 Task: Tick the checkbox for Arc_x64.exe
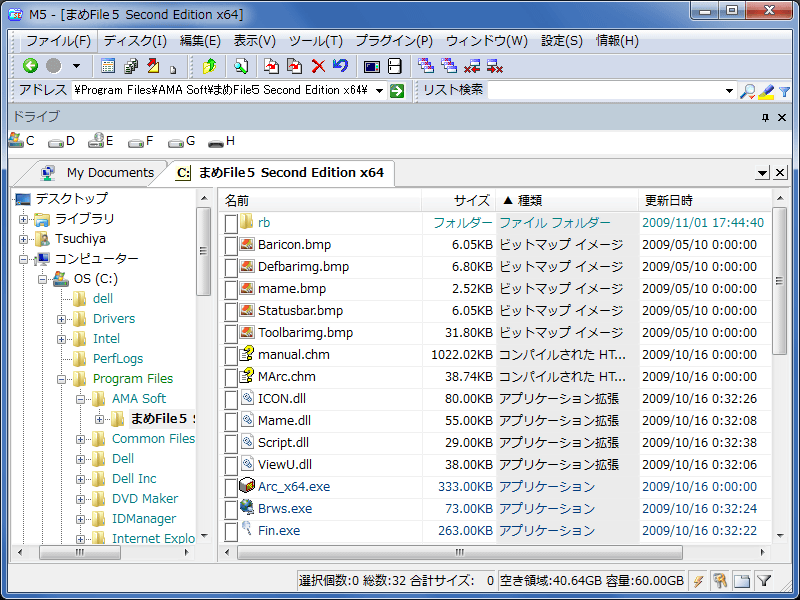coord(231,487)
